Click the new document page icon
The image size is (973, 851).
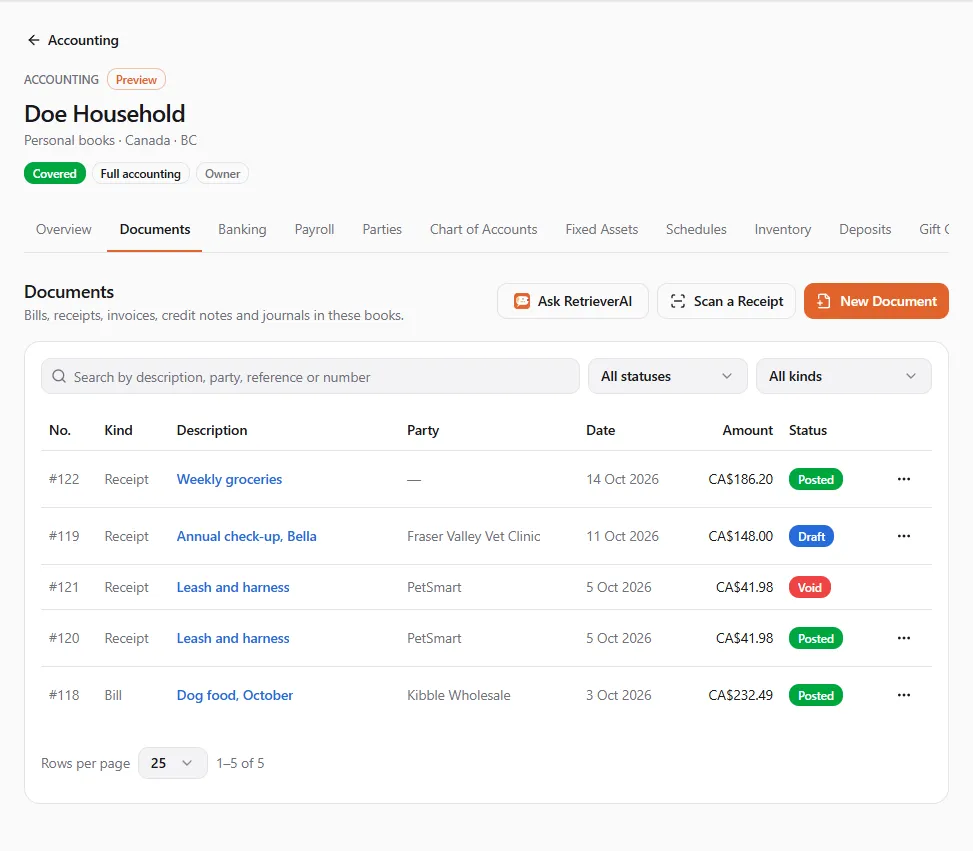pyautogui.click(x=823, y=302)
